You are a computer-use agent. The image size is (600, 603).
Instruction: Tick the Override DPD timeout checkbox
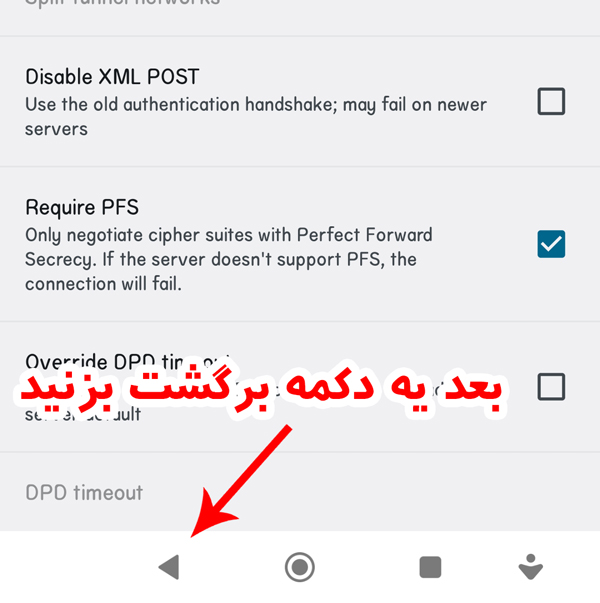click(551, 386)
